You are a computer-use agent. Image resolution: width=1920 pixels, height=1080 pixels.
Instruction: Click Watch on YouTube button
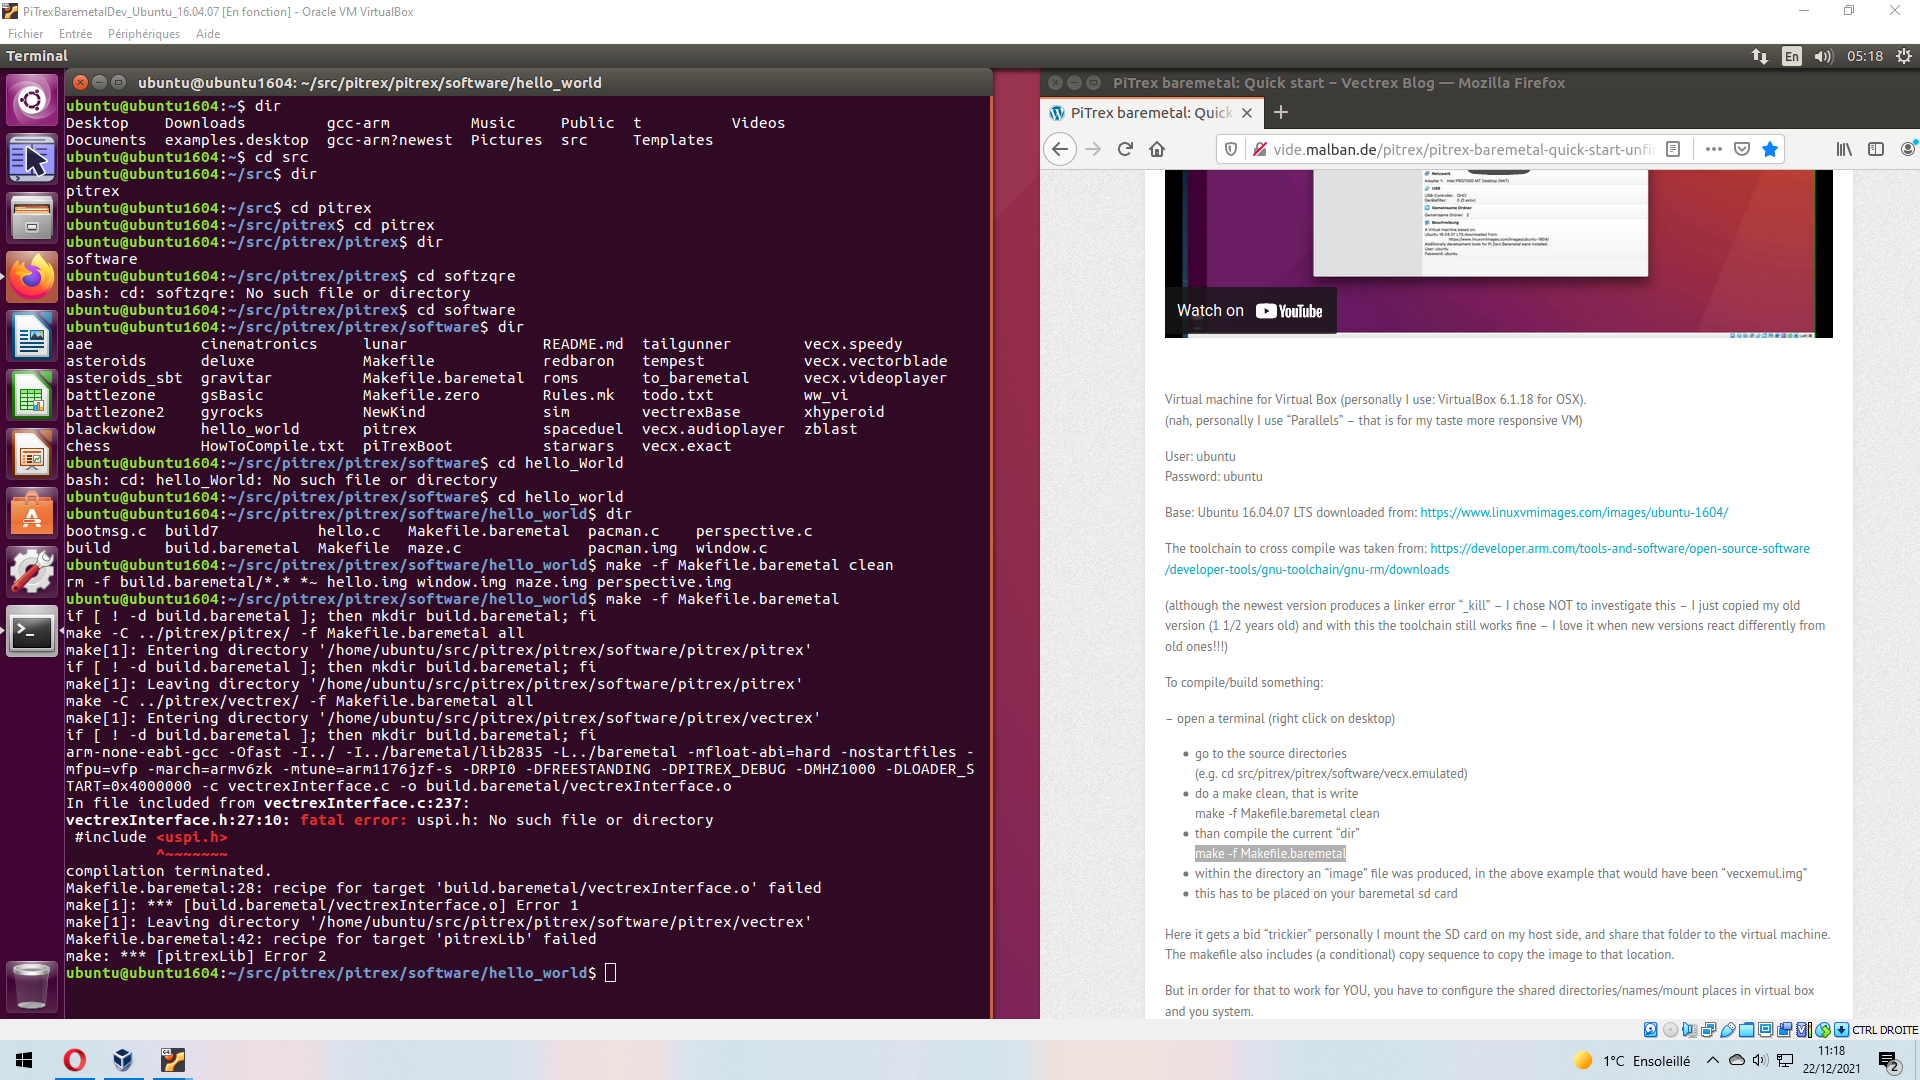coord(1250,311)
